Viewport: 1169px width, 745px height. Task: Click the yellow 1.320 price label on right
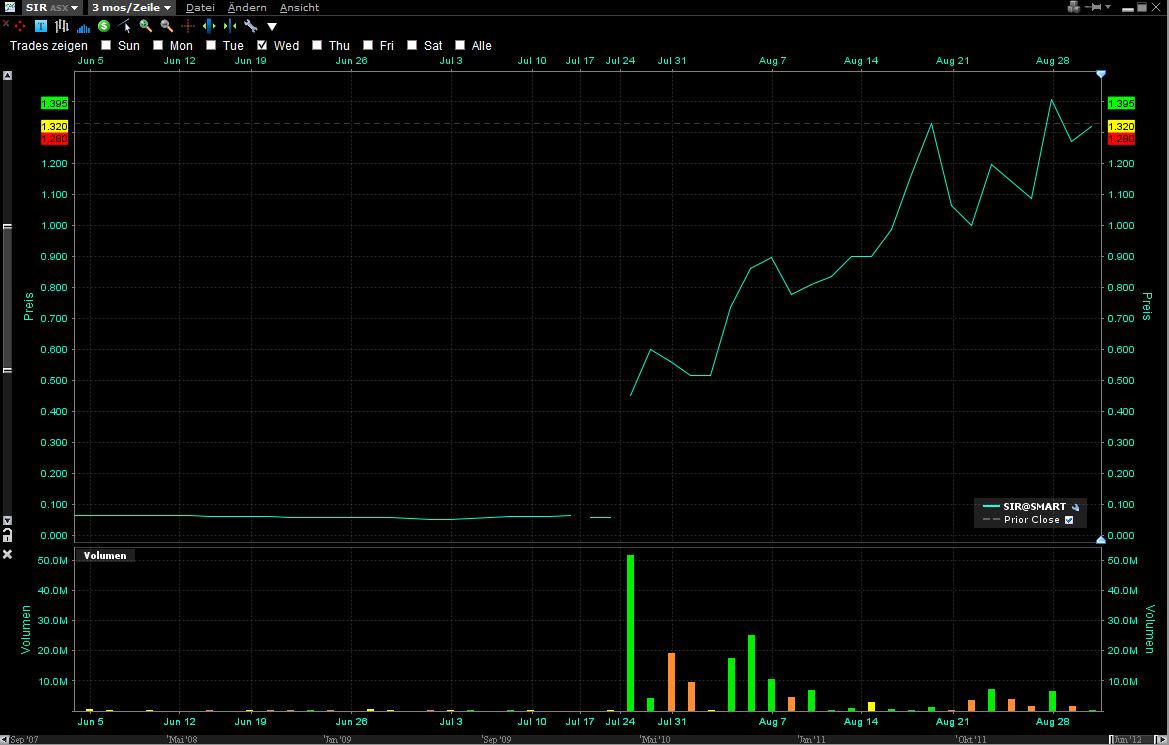[x=1121, y=127]
